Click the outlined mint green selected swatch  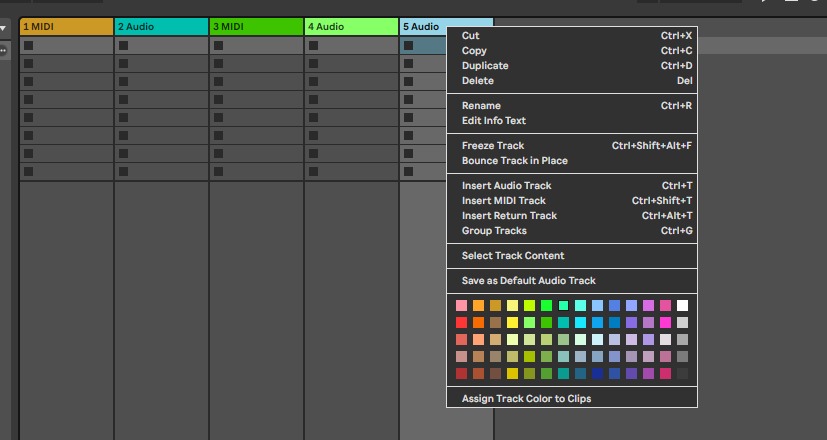tap(563, 305)
